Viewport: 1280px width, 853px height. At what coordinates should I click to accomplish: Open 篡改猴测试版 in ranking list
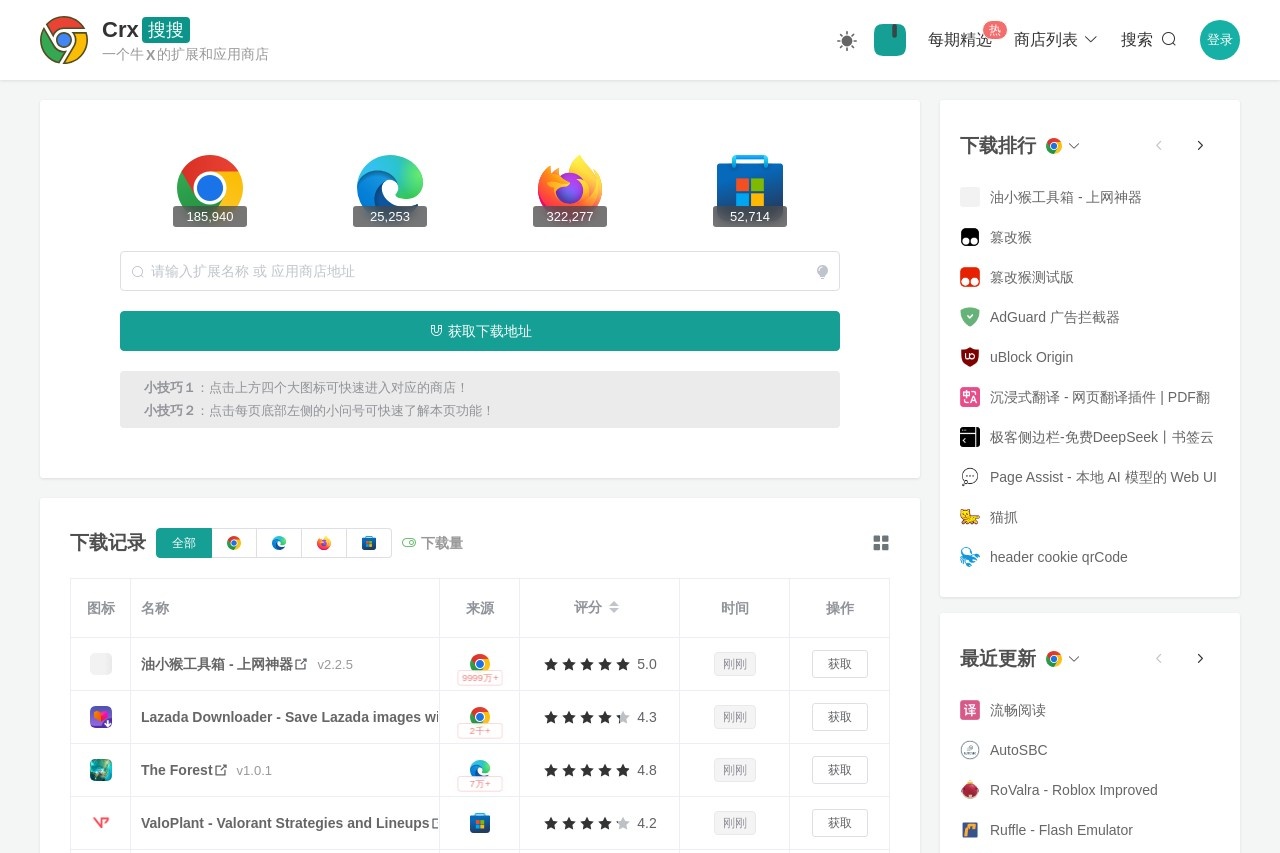(1032, 277)
